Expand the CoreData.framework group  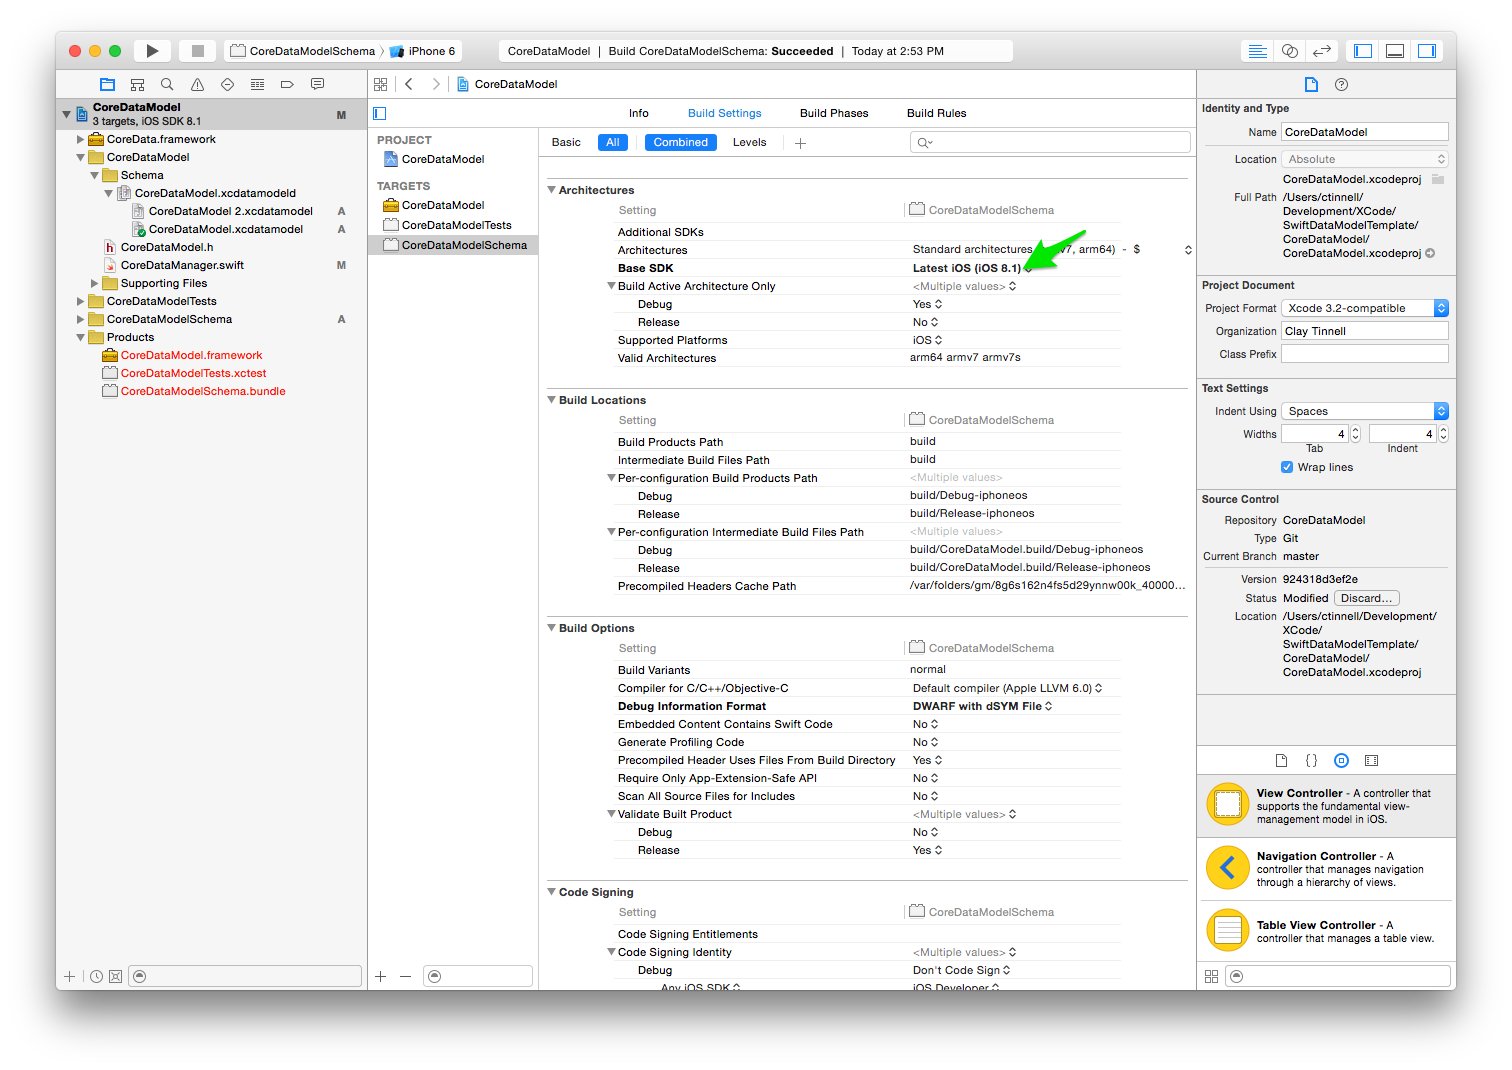80,139
